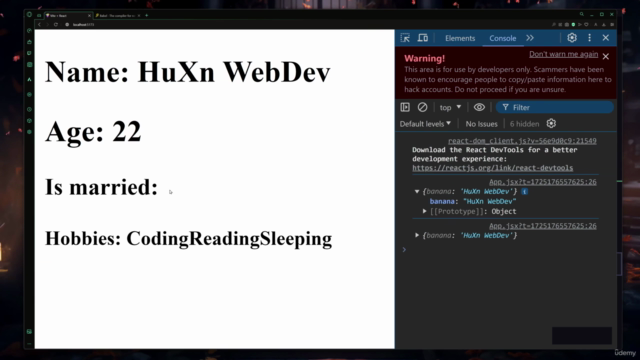
Task: Click the 6 hidden messages label
Action: click(524, 124)
